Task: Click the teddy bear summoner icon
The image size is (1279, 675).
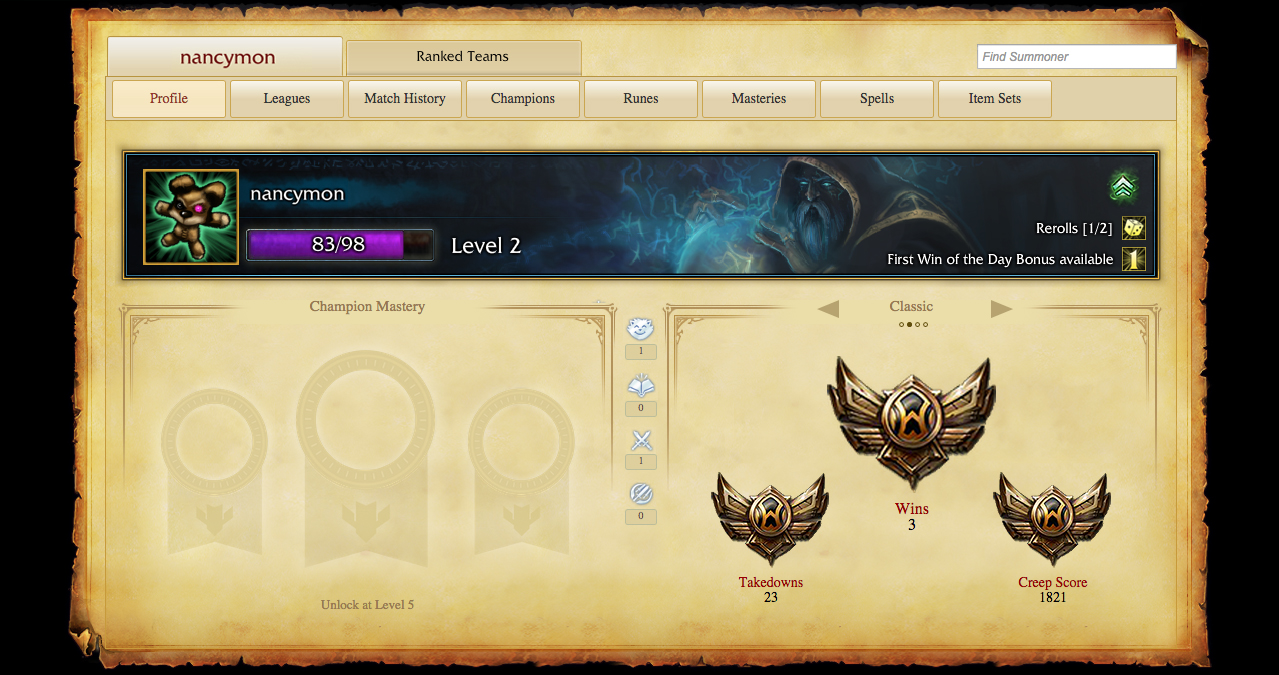Action: click(x=191, y=217)
